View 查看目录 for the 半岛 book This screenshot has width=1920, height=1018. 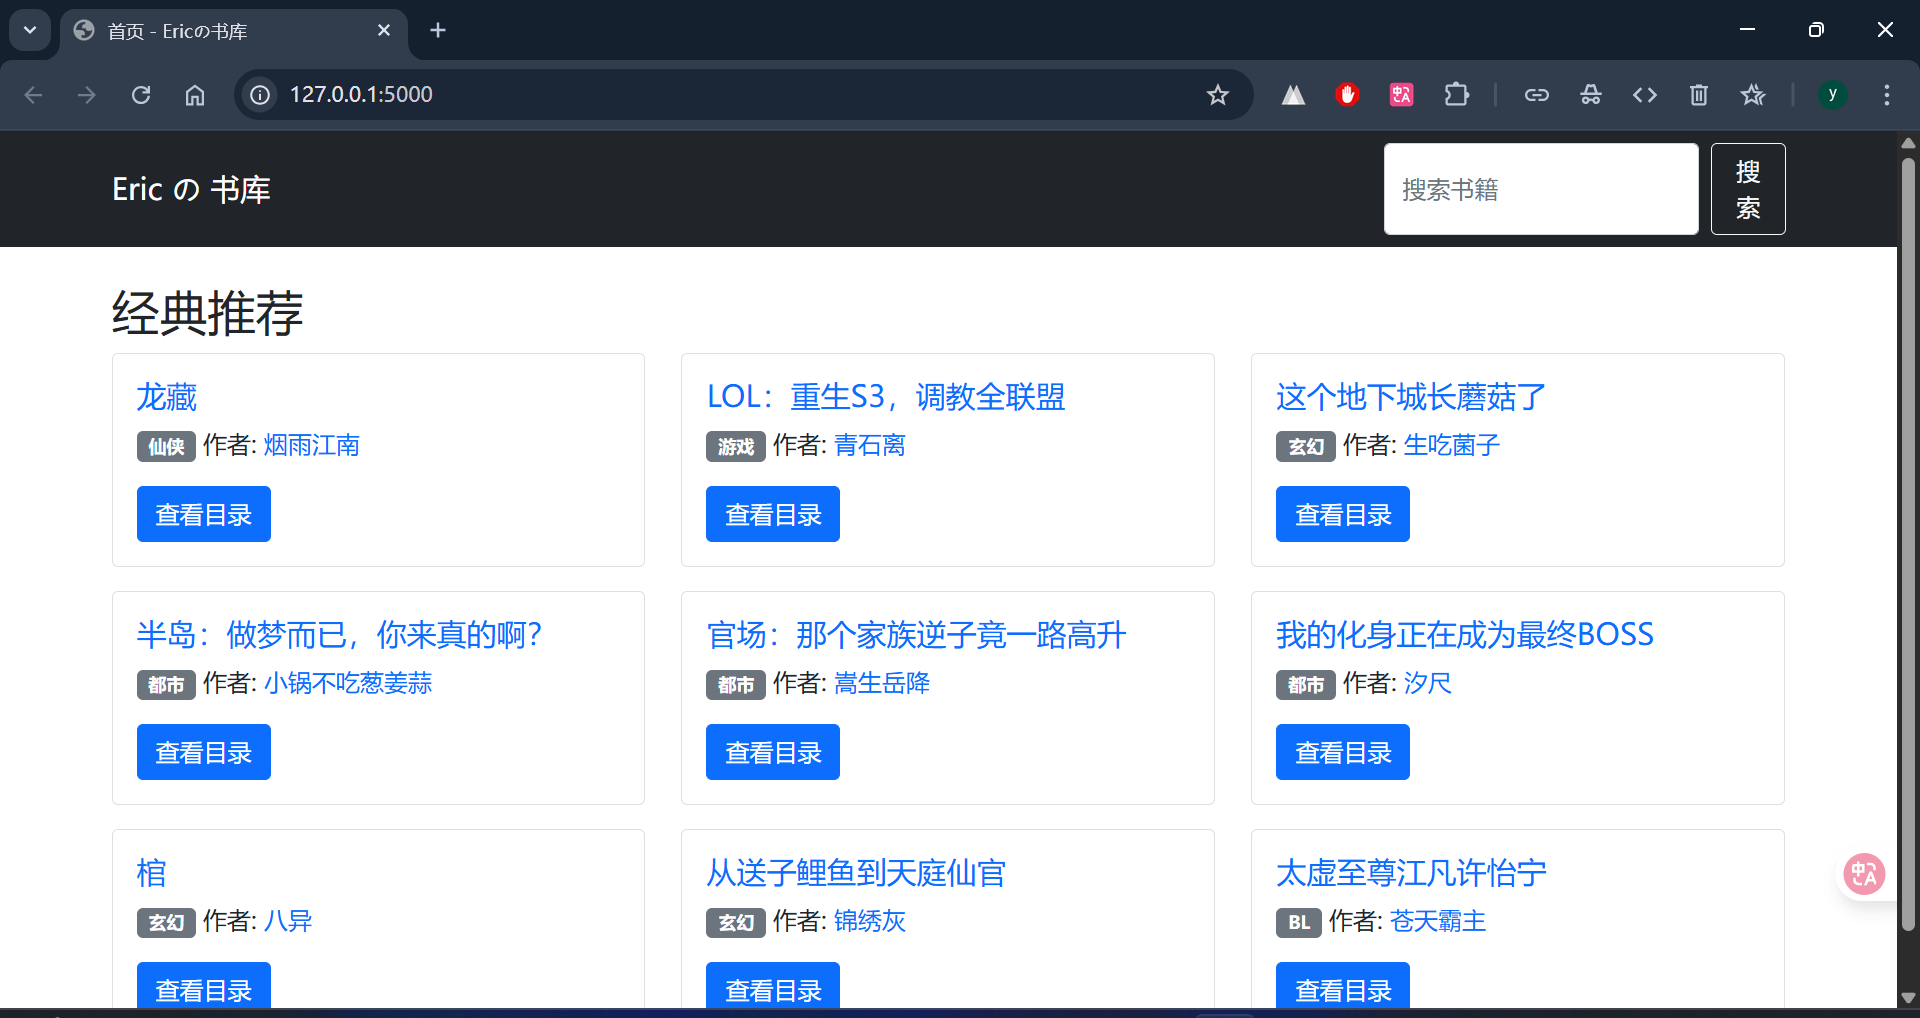tap(204, 752)
